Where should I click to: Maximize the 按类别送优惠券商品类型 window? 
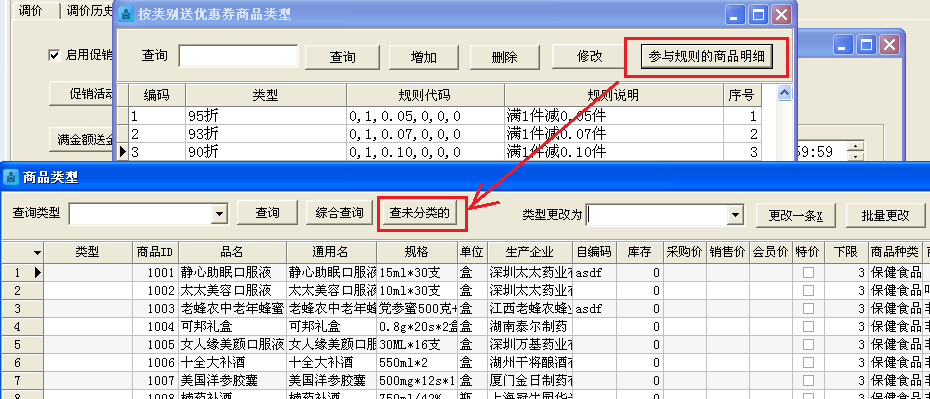click(x=758, y=14)
